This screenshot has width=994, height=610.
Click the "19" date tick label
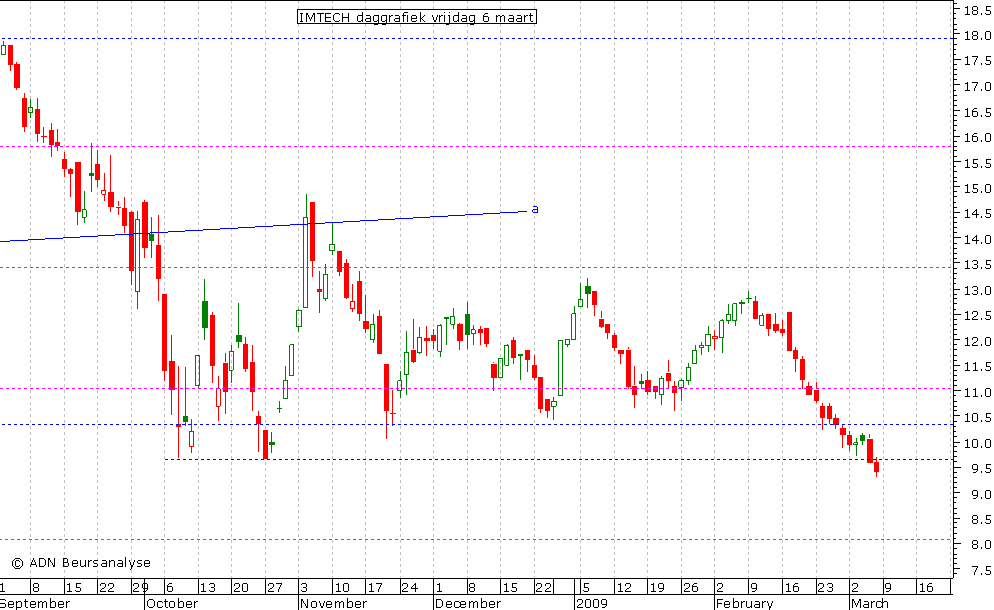tap(657, 587)
